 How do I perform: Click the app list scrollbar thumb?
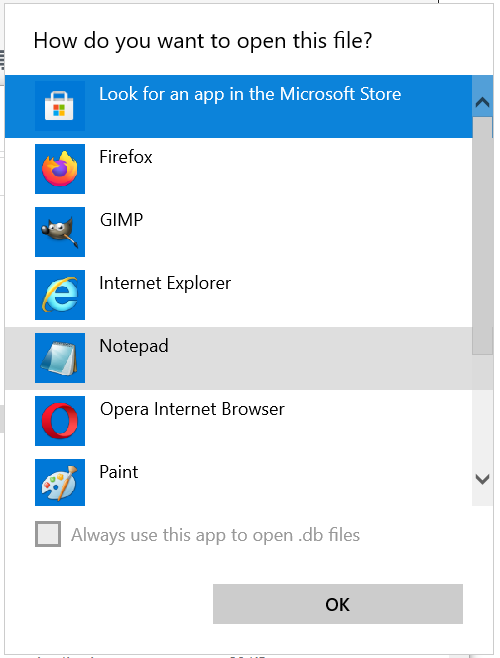(482, 236)
